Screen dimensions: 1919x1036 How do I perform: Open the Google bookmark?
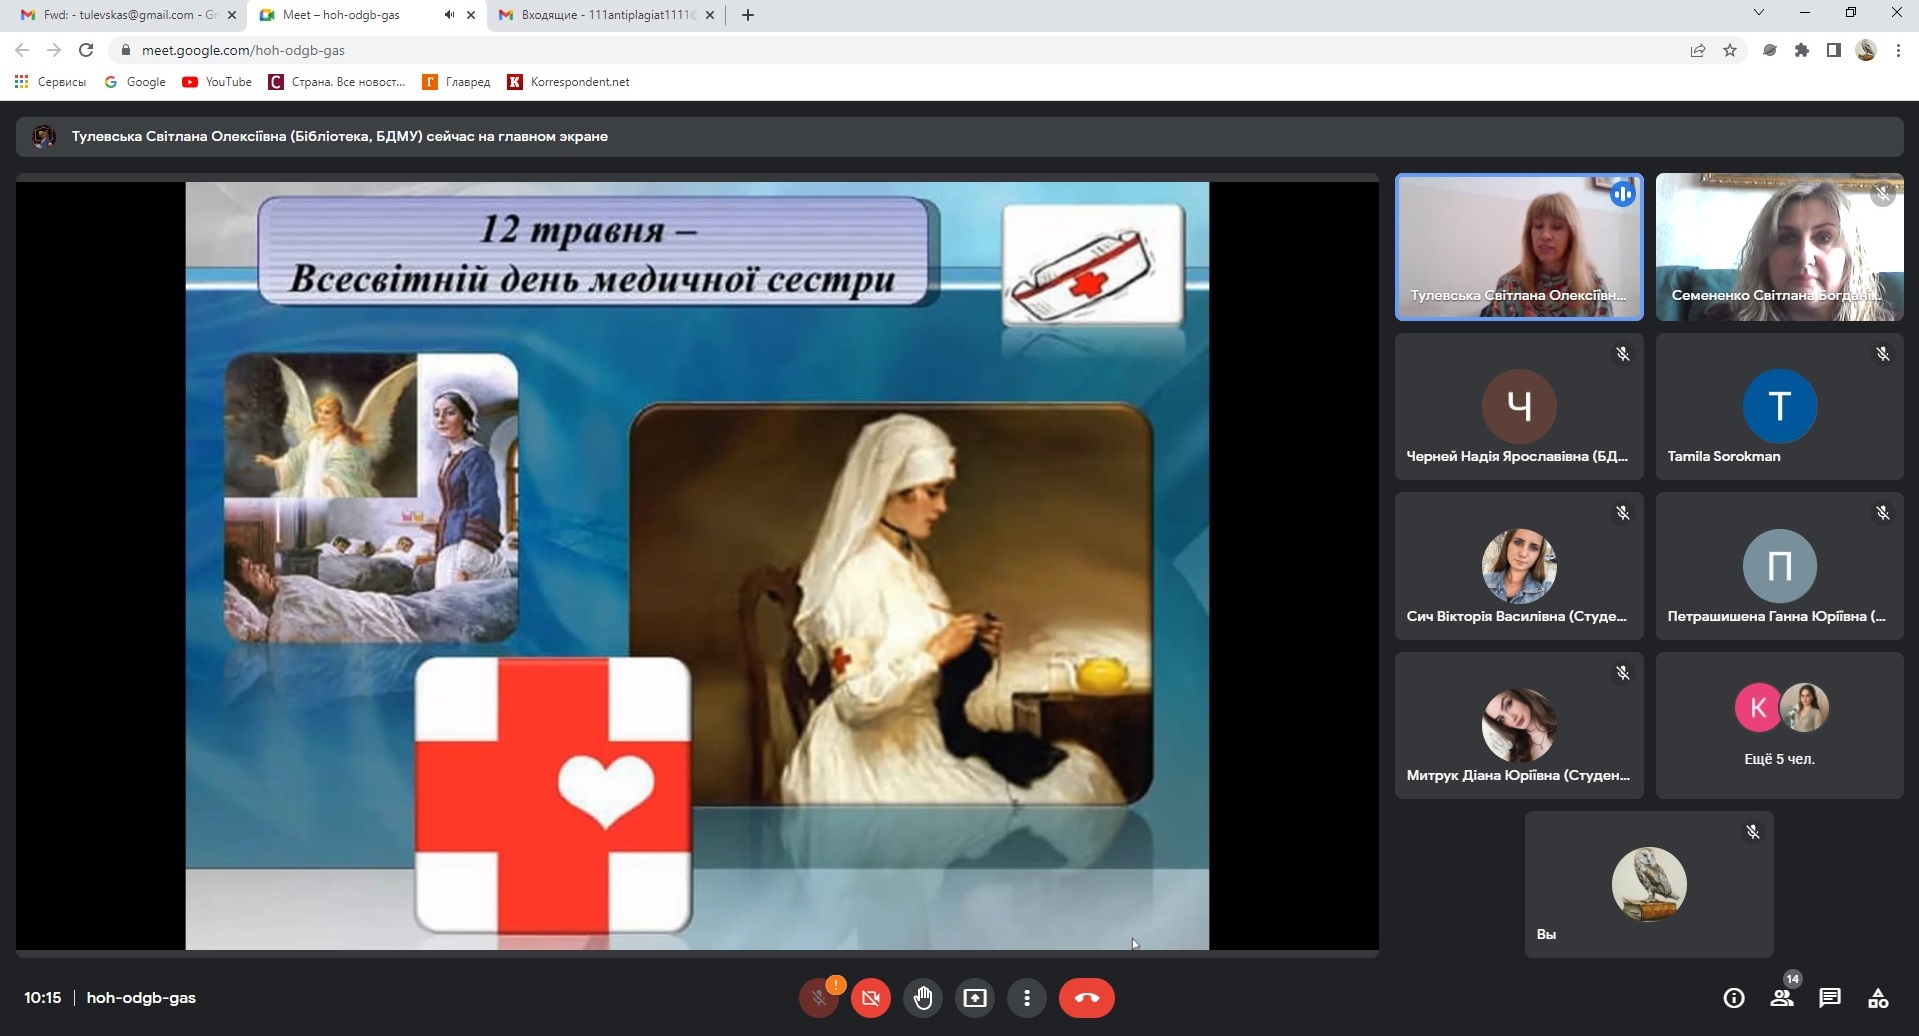[x=135, y=82]
